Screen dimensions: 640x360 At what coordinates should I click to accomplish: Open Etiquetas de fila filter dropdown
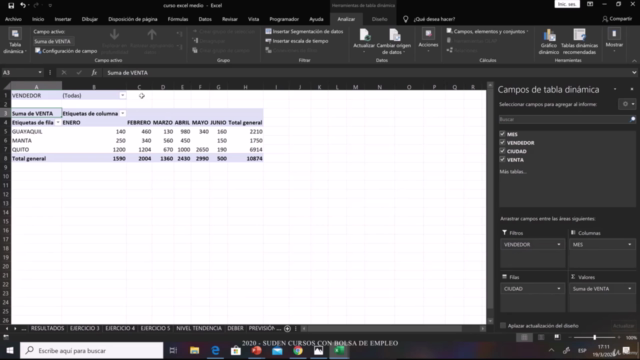[58, 122]
